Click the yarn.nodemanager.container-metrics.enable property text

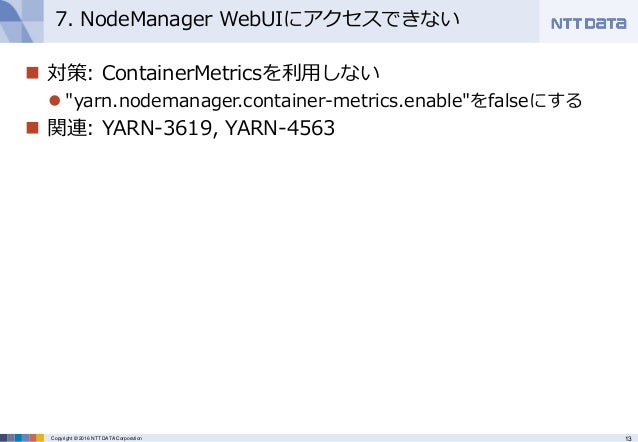point(268,101)
